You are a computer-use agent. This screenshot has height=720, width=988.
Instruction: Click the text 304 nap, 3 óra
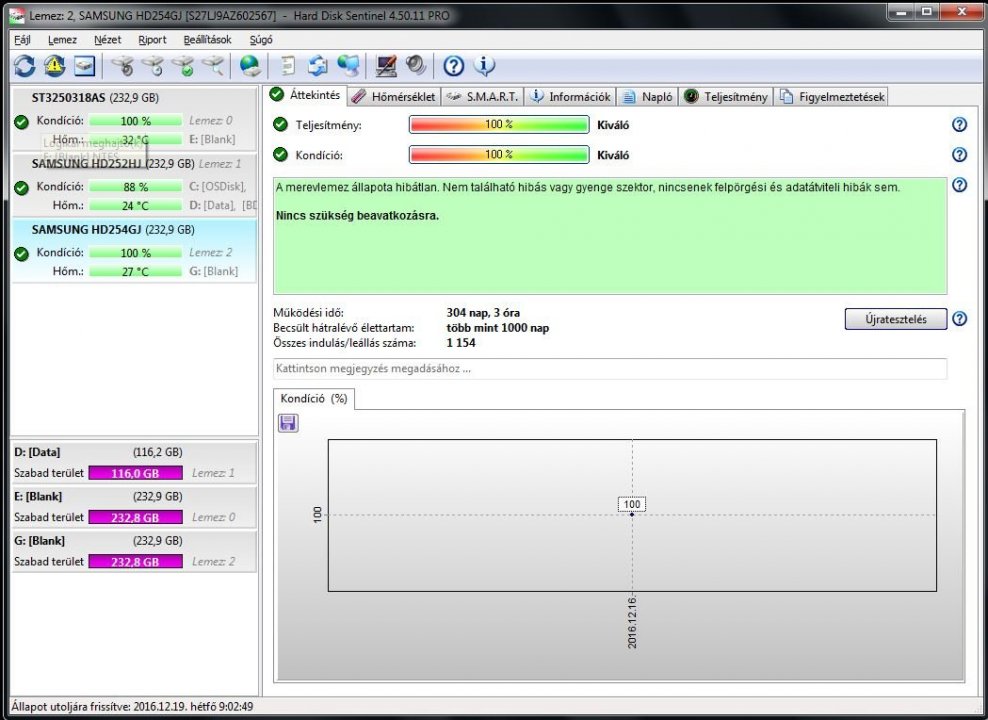pyautogui.click(x=483, y=312)
